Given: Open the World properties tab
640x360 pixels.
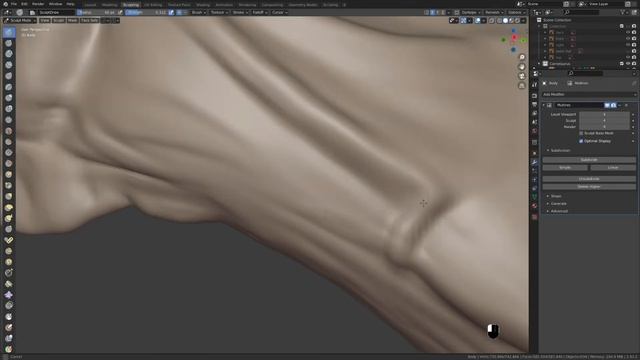Looking at the screenshot, I should pos(534,131).
